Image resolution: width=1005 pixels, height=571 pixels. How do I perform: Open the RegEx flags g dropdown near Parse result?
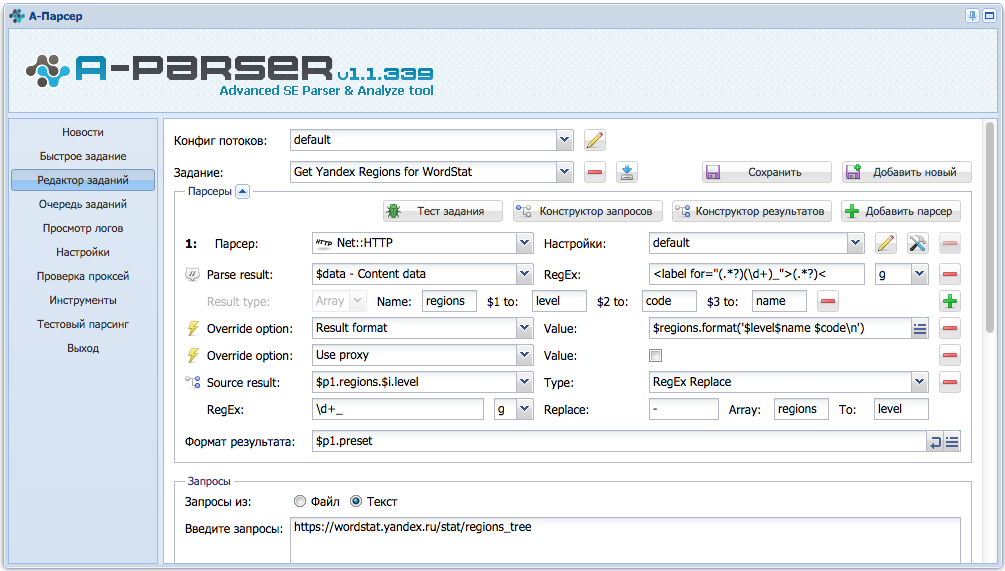point(920,274)
